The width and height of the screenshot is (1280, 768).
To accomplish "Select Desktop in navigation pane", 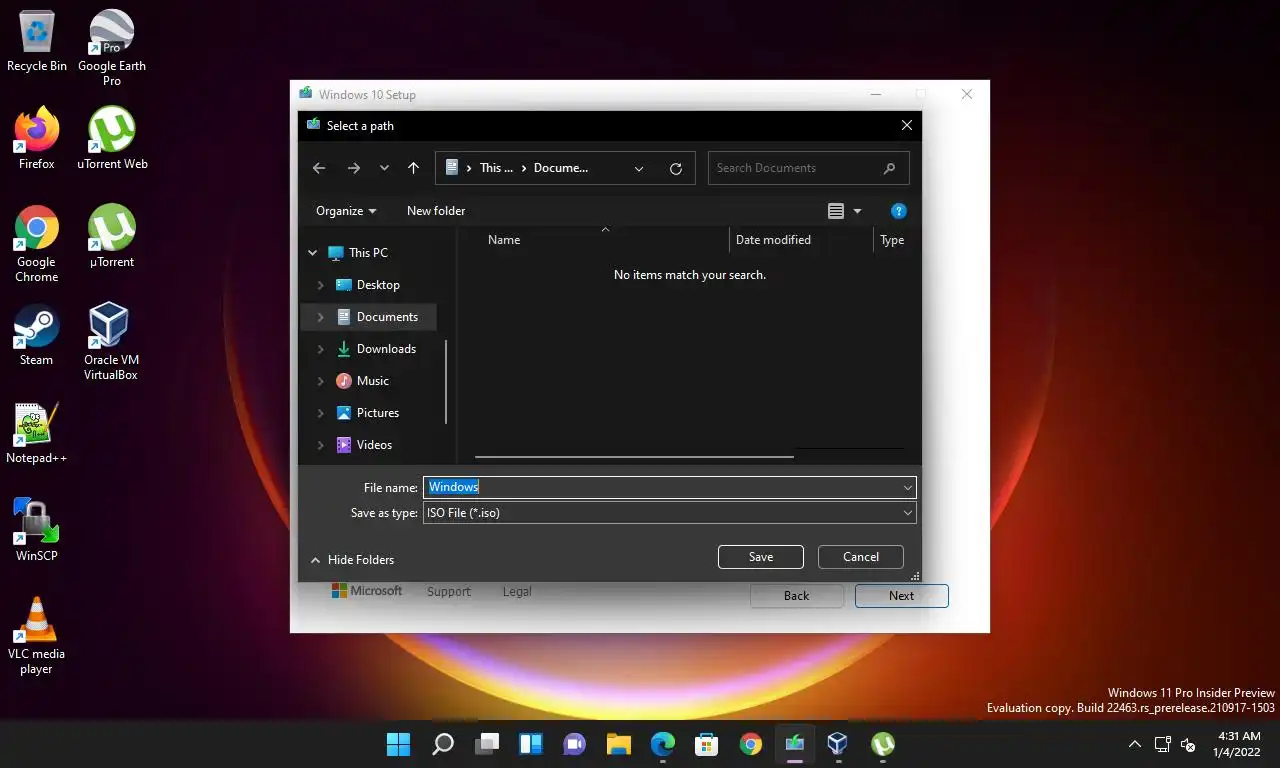I will 368,285.
